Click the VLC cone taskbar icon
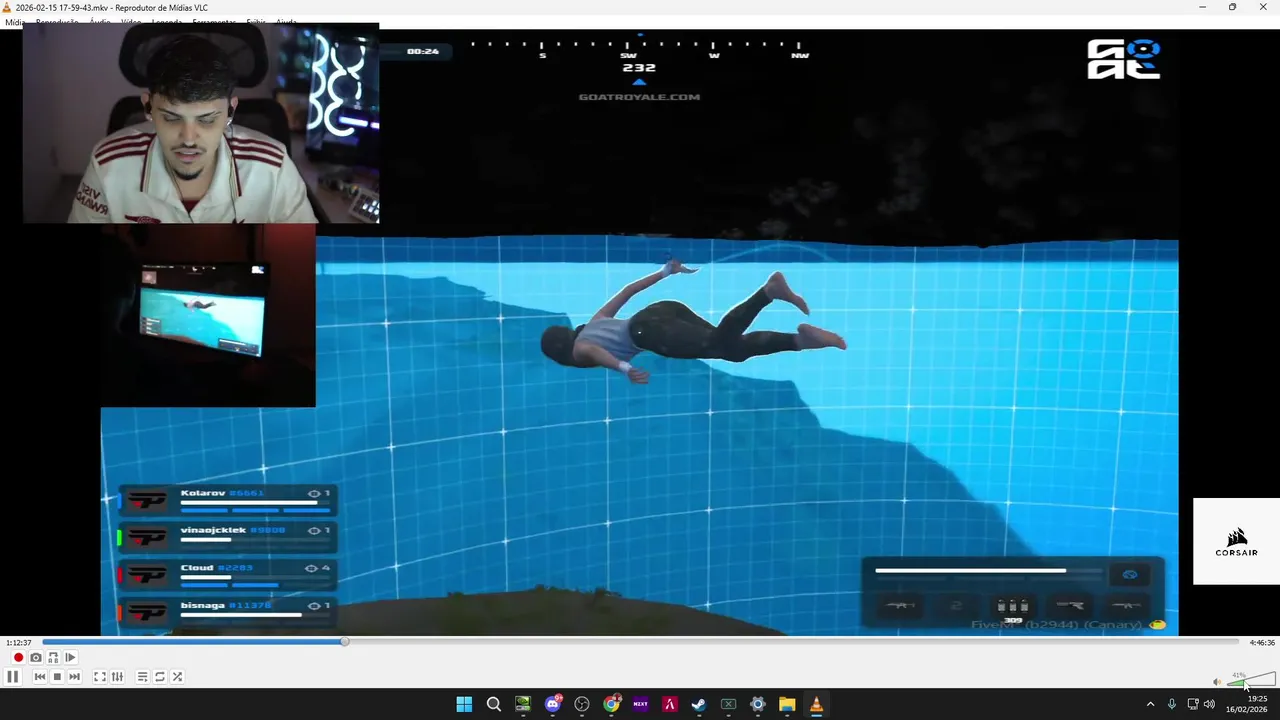Viewport: 1280px width, 720px height. pos(816,704)
